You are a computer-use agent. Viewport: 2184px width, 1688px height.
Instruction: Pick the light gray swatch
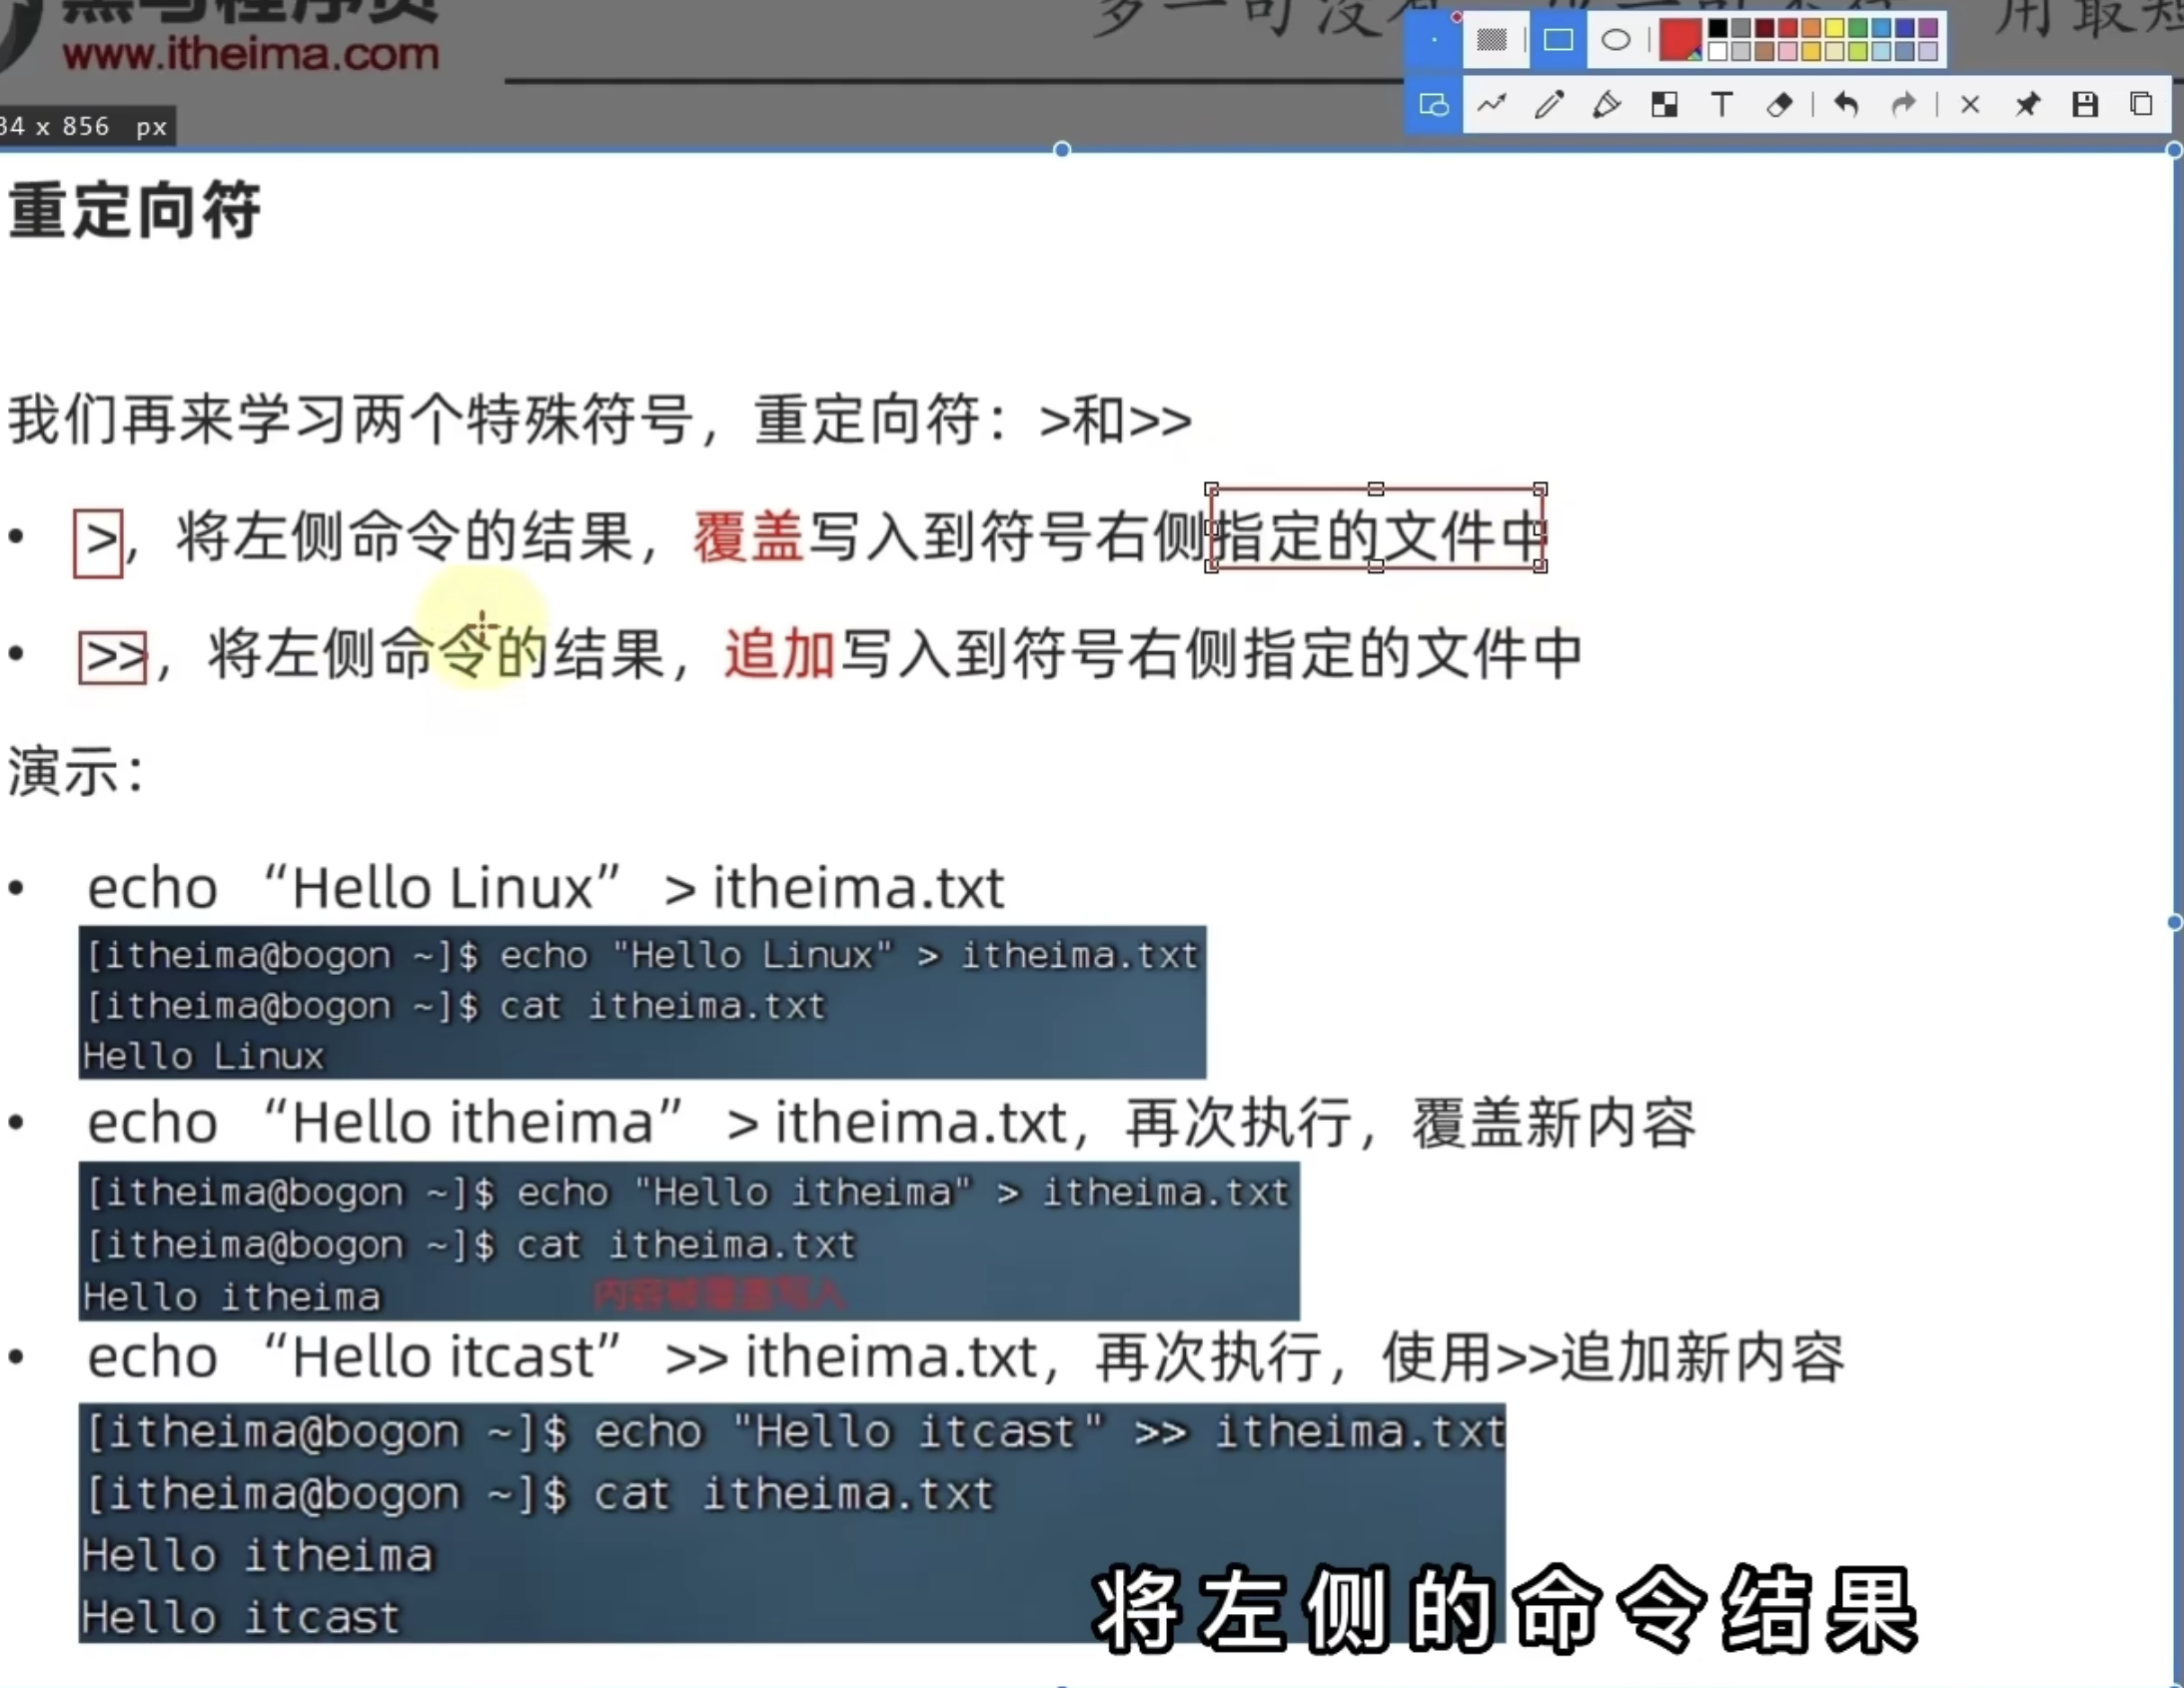coord(1741,51)
